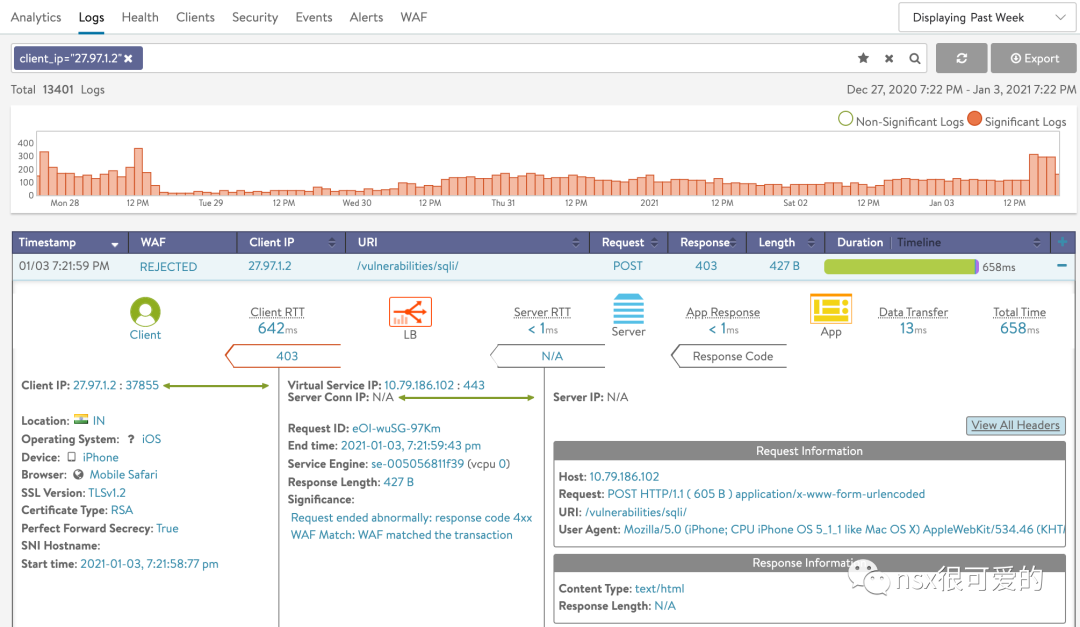Go to the Security tab
The image size is (1080, 627).
255,17
